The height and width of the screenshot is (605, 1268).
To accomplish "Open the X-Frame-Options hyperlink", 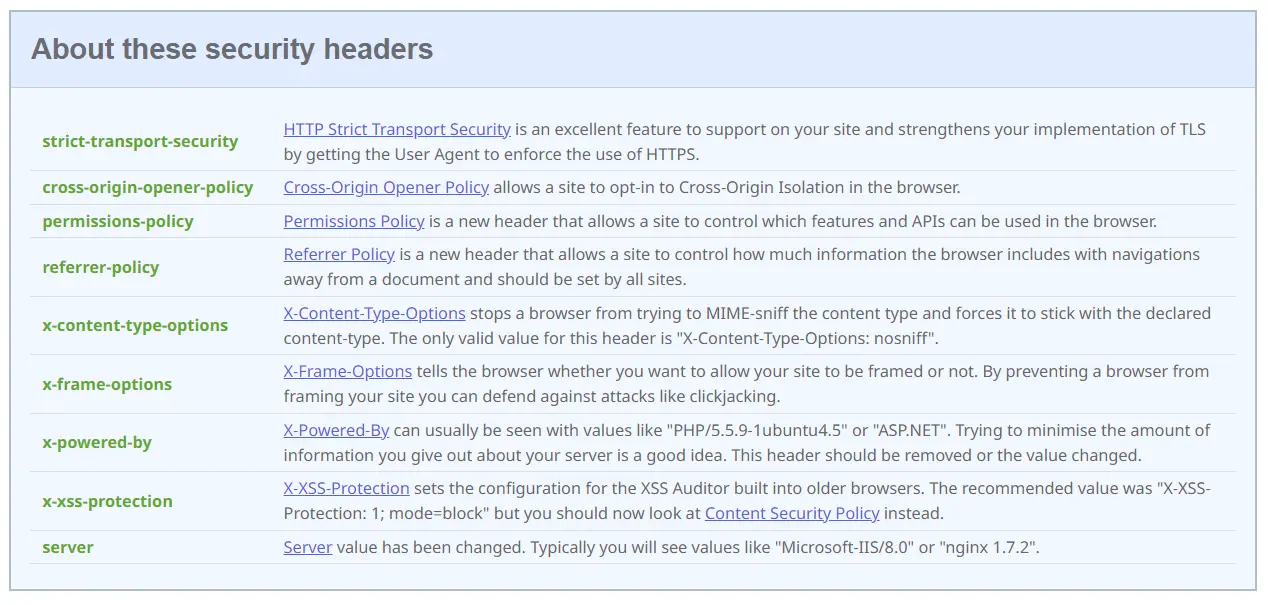I will [347, 372].
